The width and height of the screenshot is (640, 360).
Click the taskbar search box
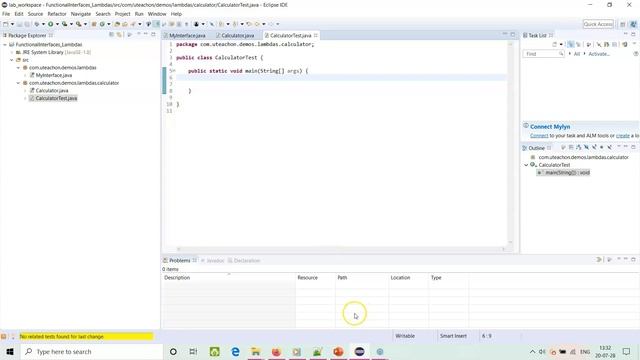pyautogui.click(x=91, y=351)
